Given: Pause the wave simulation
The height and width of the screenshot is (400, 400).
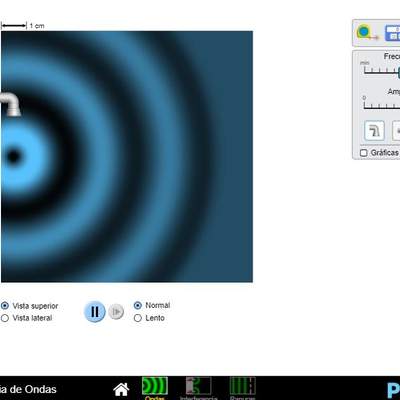Looking at the screenshot, I should pyautogui.click(x=95, y=312).
